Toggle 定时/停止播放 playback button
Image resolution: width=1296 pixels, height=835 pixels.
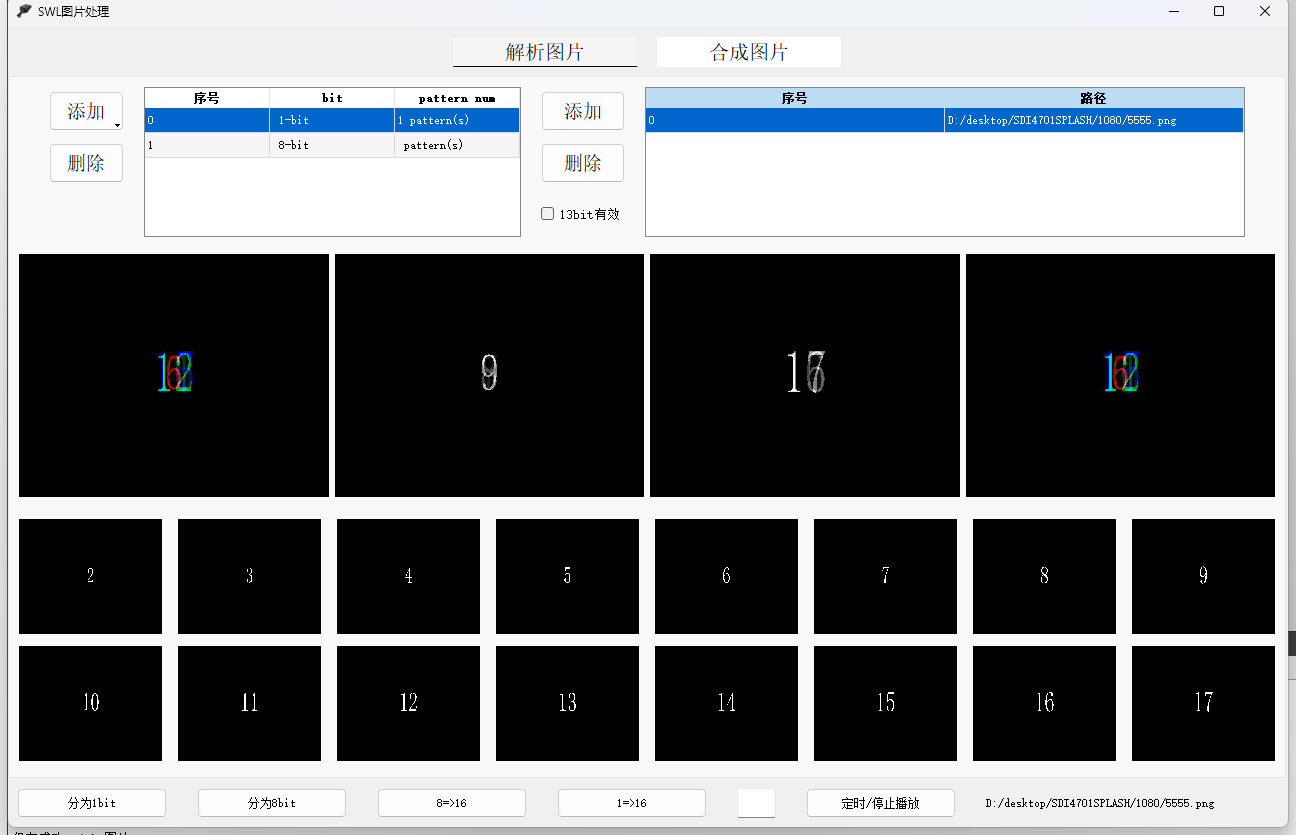881,803
